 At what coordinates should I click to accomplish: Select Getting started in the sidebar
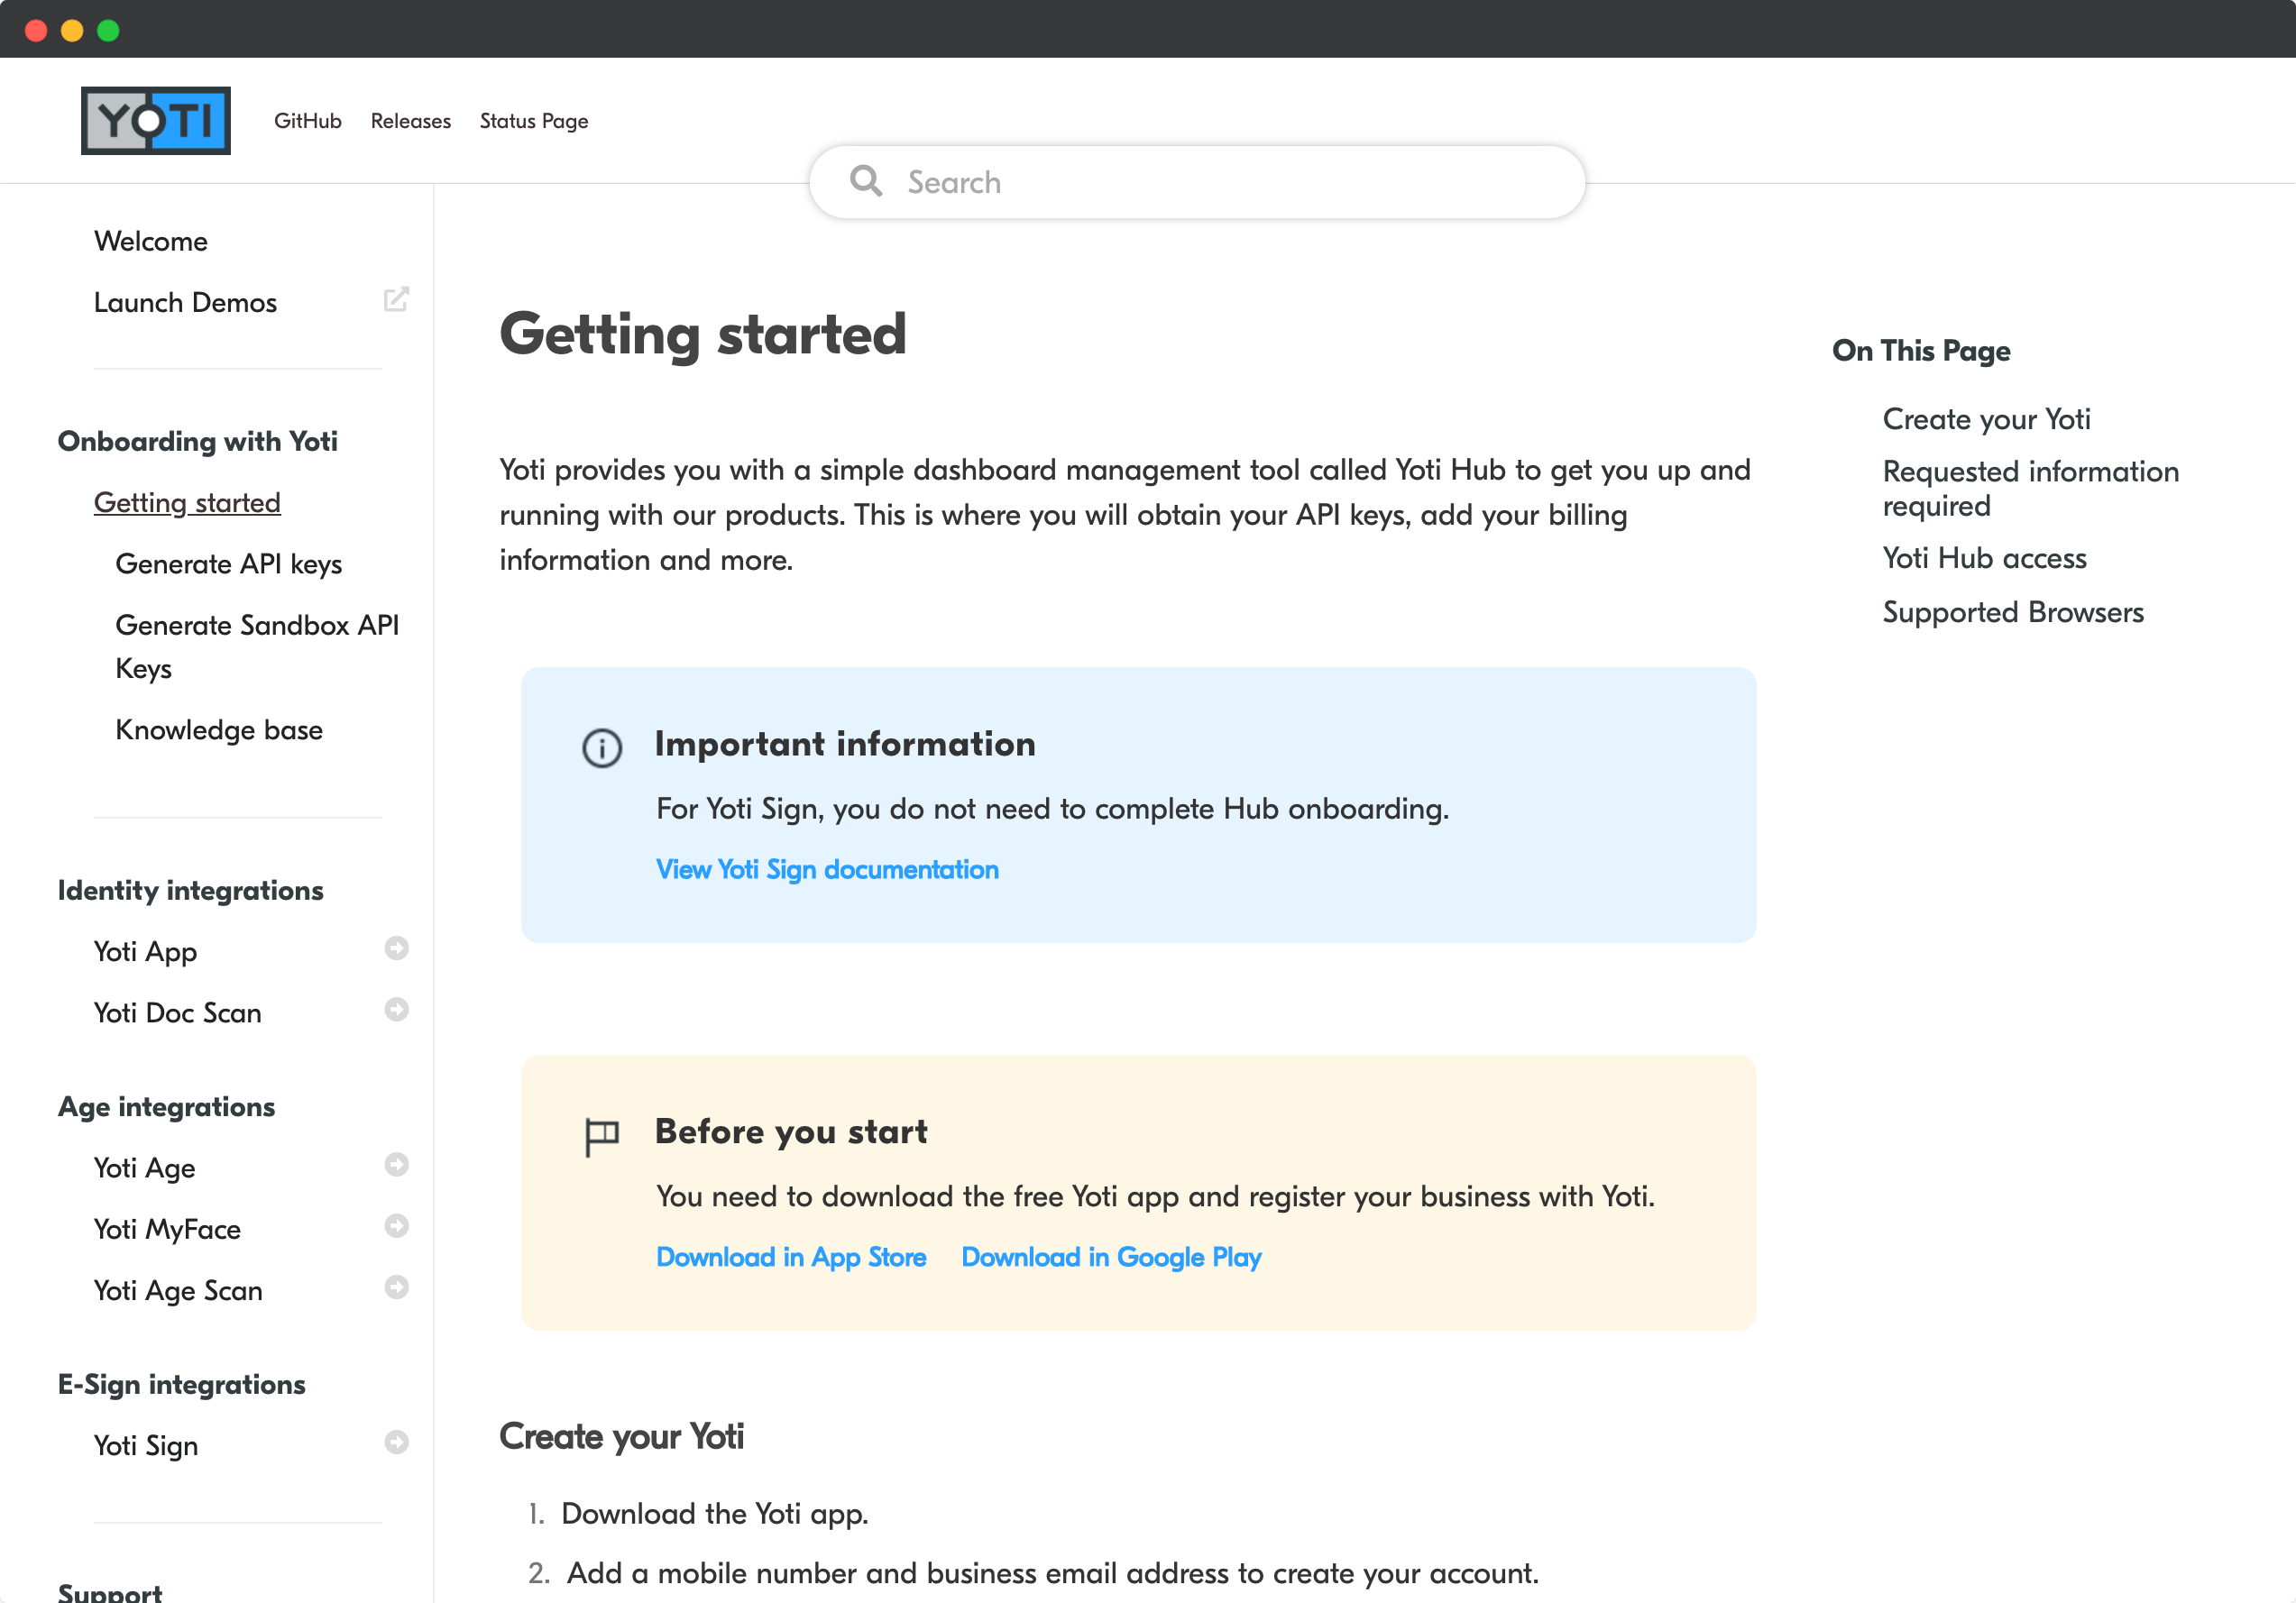187,502
